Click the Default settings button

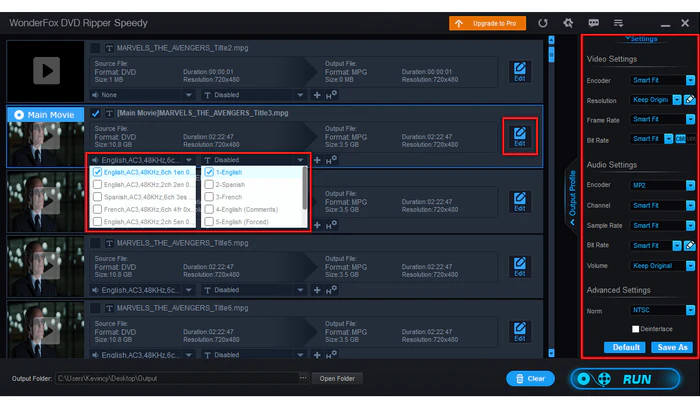[x=625, y=347]
